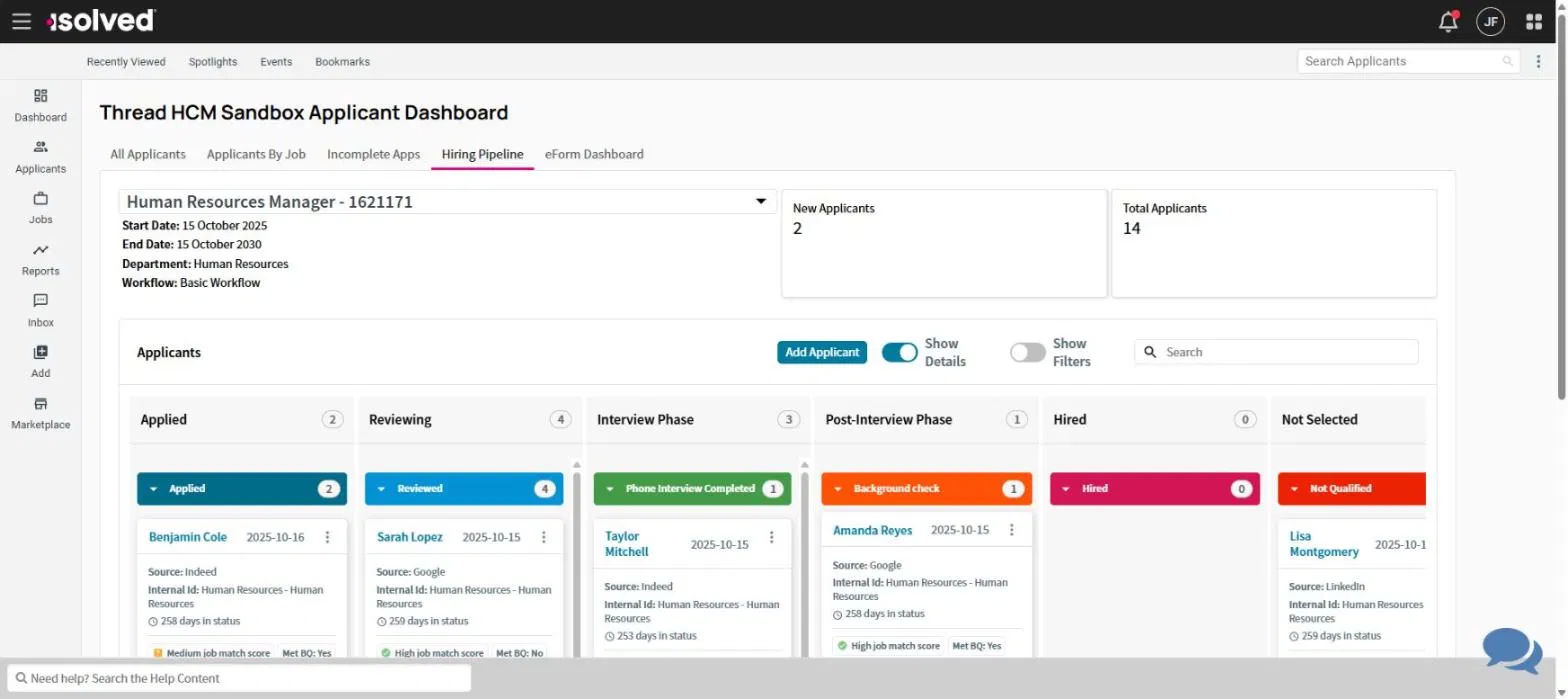Open the Human Resources Manager job dropdown
Image resolution: width=1568 pixels, height=699 pixels.
click(x=448, y=202)
